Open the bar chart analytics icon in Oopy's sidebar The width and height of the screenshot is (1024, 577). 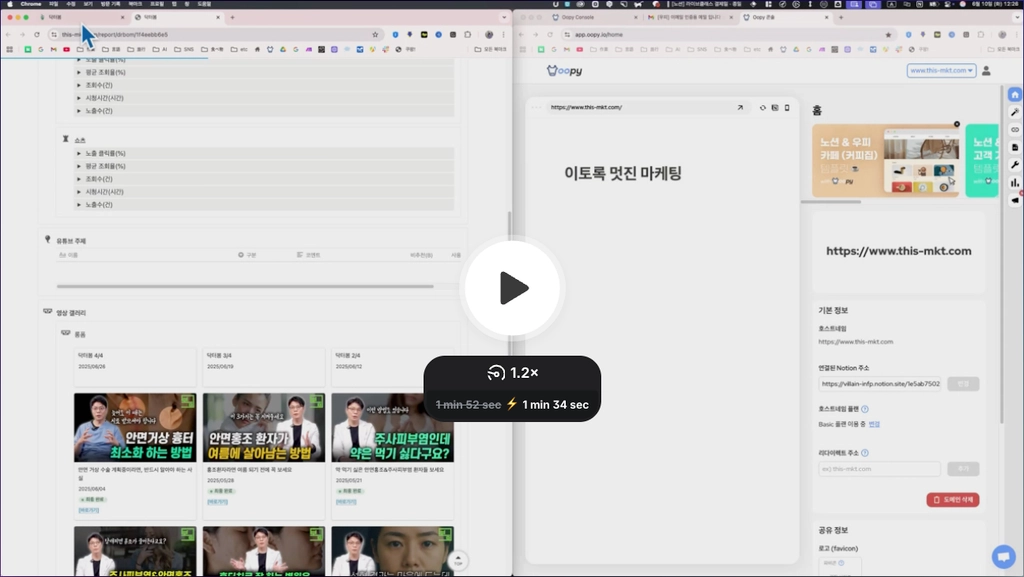coord(1015,183)
